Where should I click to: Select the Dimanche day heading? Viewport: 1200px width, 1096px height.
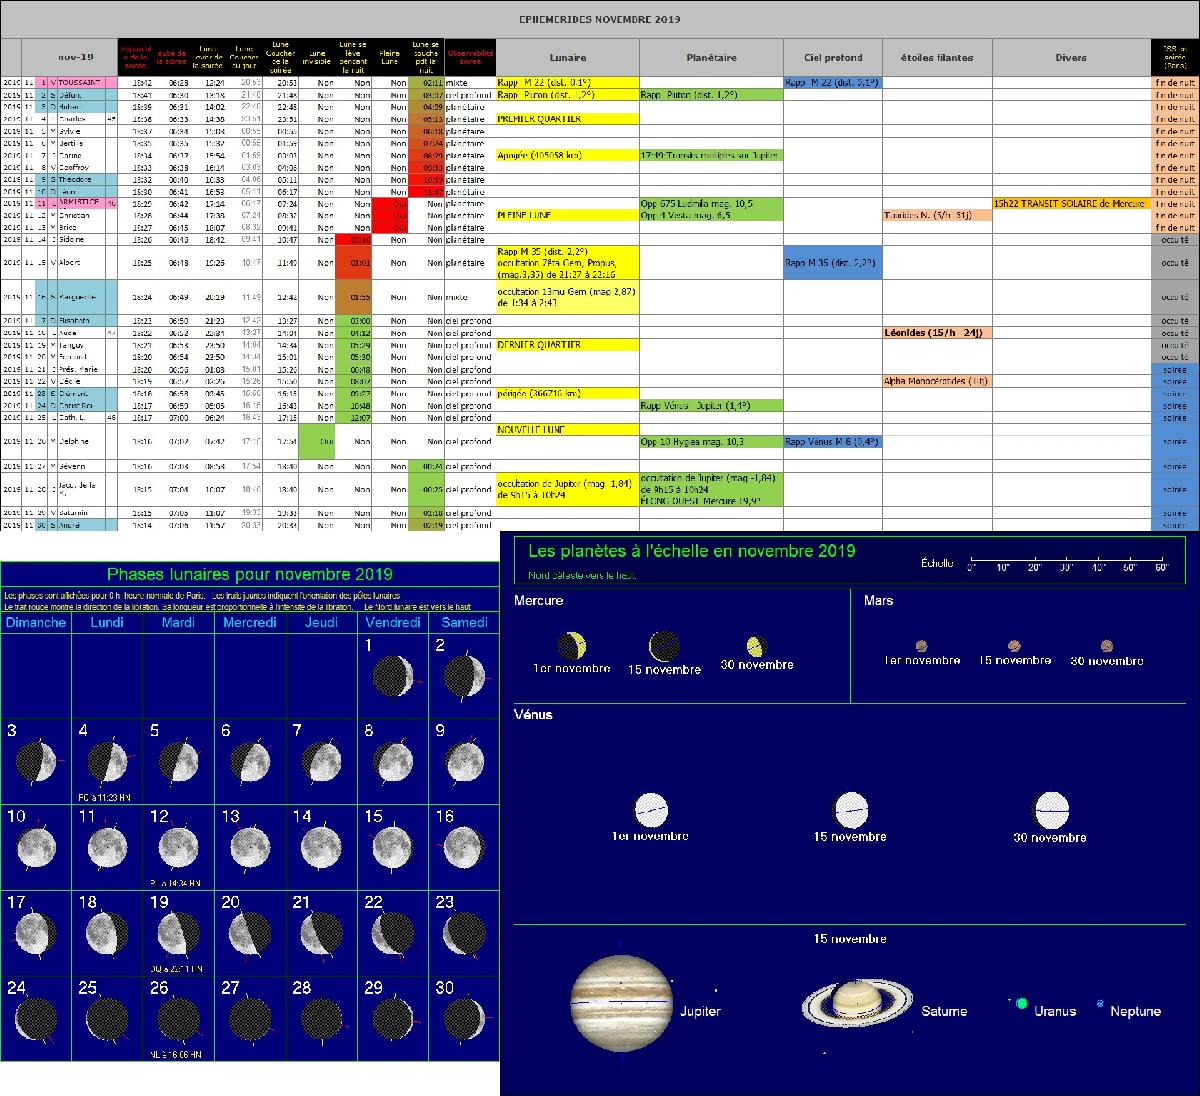click(x=36, y=622)
